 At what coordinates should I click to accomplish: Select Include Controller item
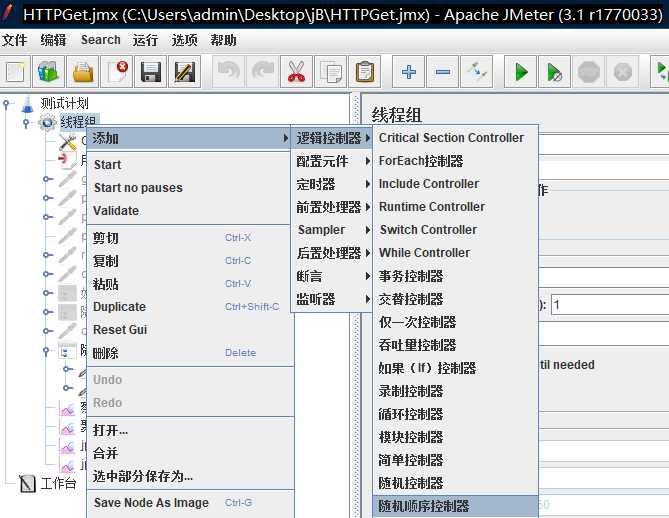[x=455, y=184]
